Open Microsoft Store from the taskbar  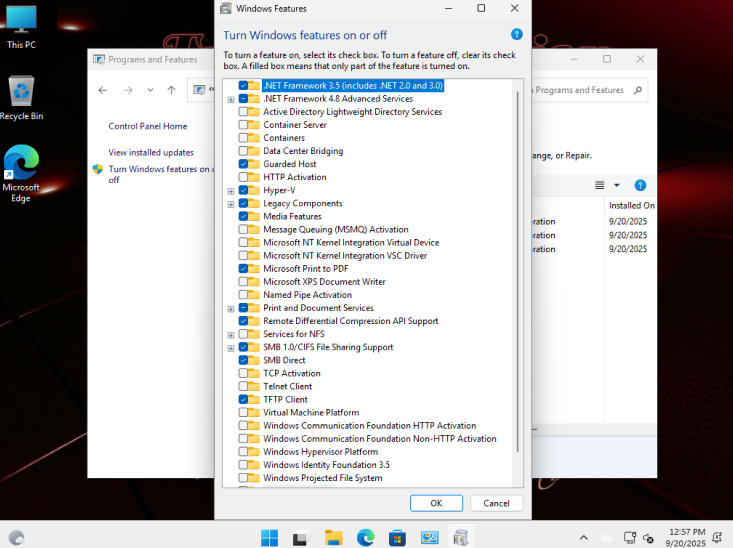click(397, 538)
